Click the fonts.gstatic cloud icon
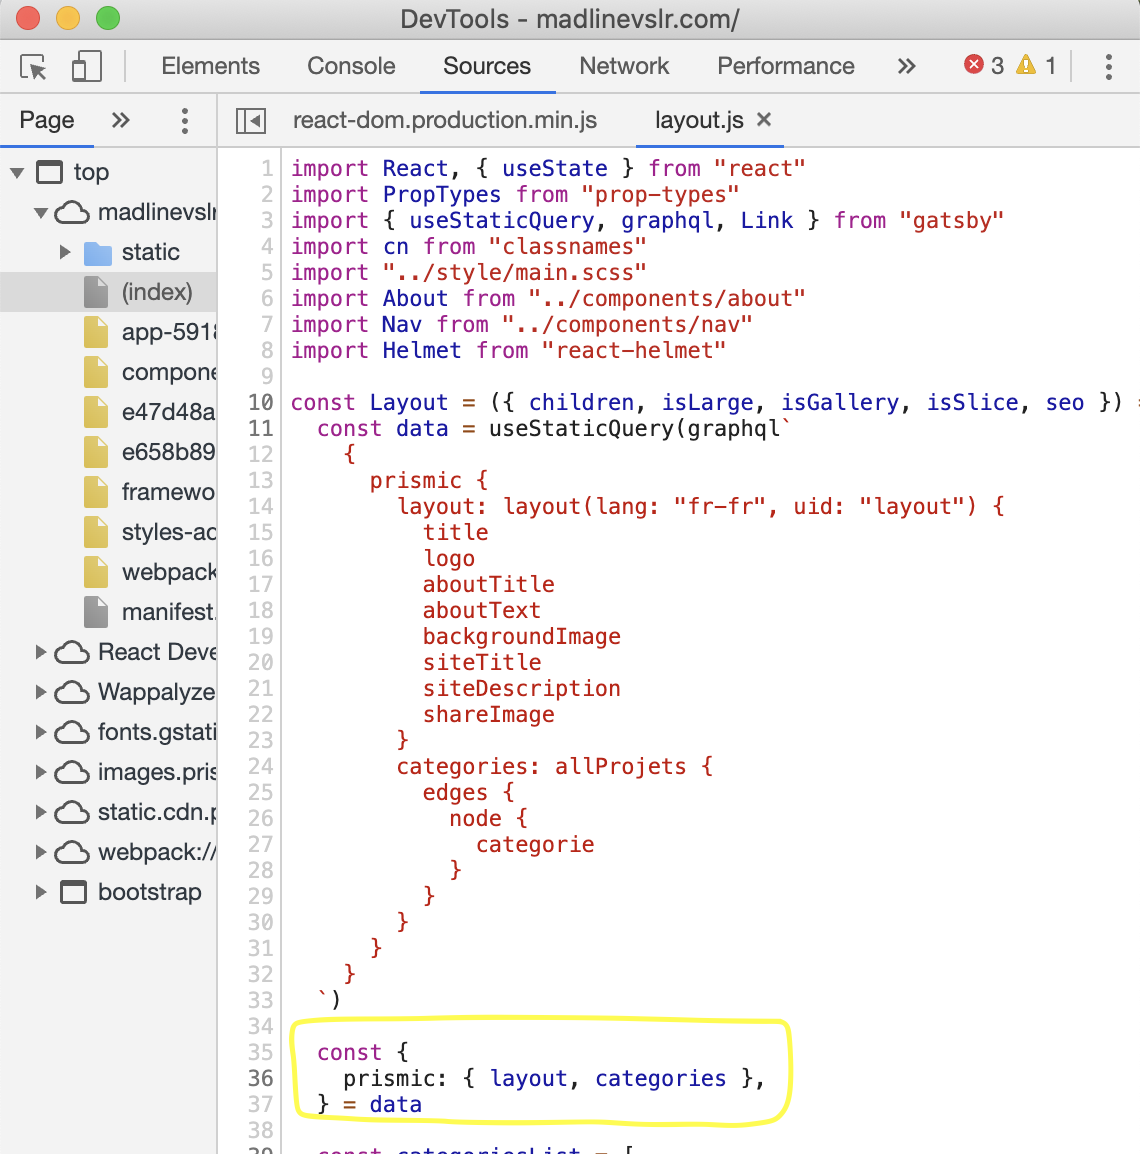Image resolution: width=1140 pixels, height=1154 pixels. (72, 732)
